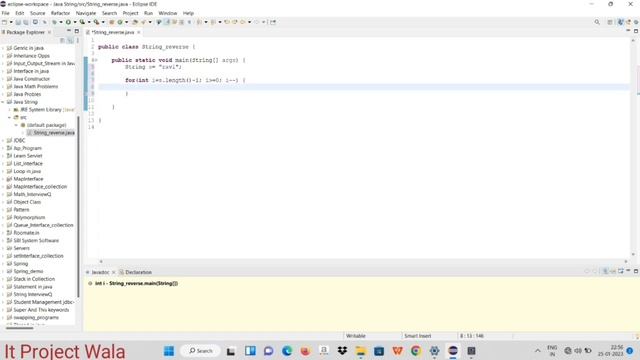Open Microsoft Edge from the taskbar
Viewport: 640px width, 360px height.
coord(287,351)
